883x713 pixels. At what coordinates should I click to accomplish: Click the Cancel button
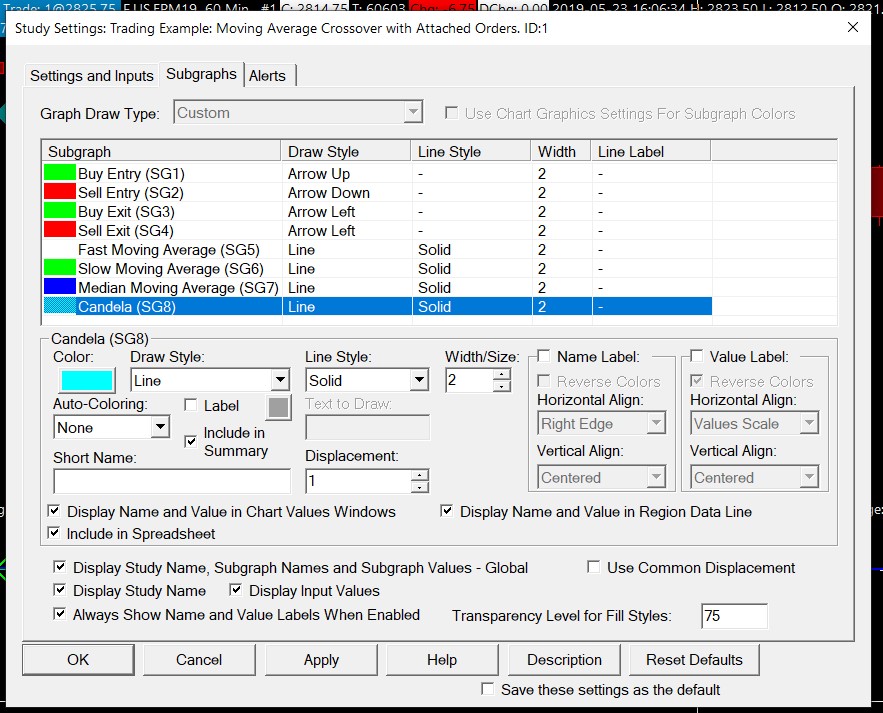[199, 659]
